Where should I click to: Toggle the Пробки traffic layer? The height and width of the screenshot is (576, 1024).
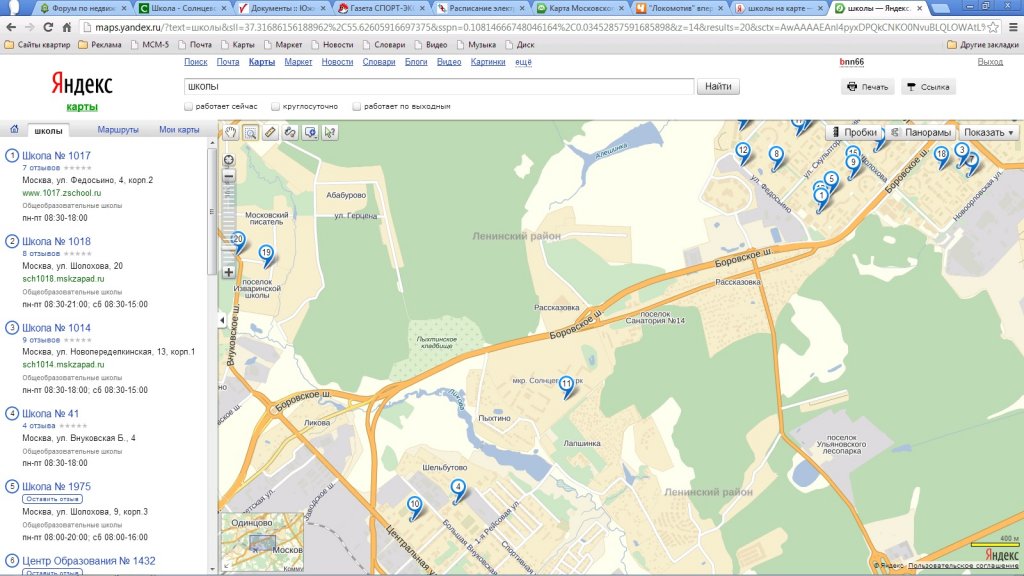(854, 133)
